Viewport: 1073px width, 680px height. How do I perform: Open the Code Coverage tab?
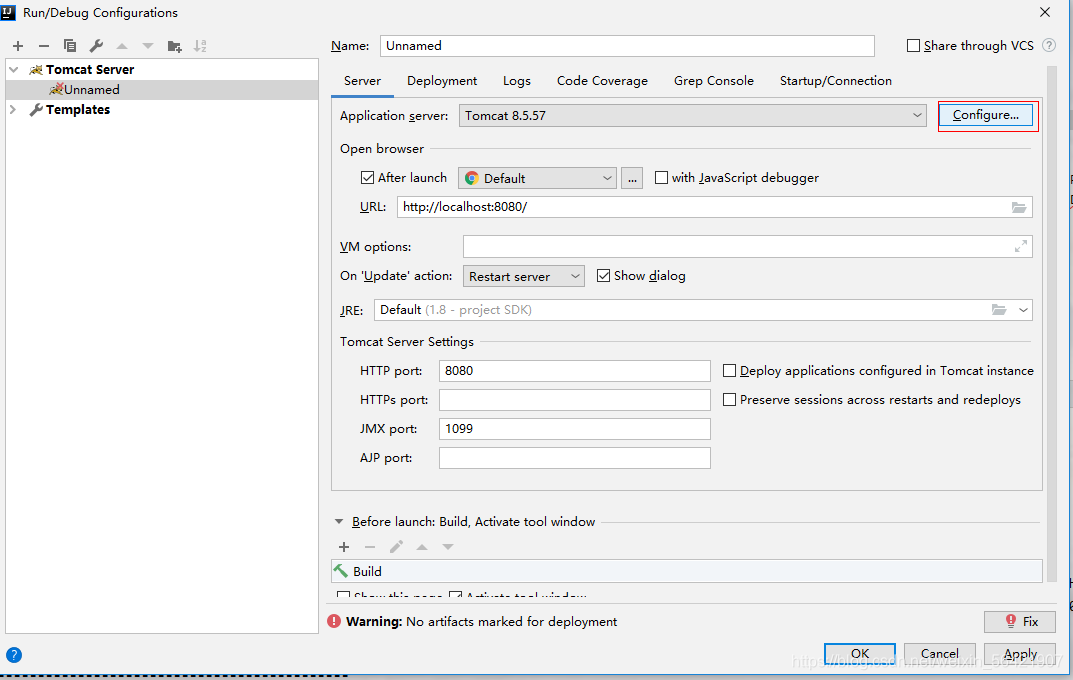tap(602, 81)
